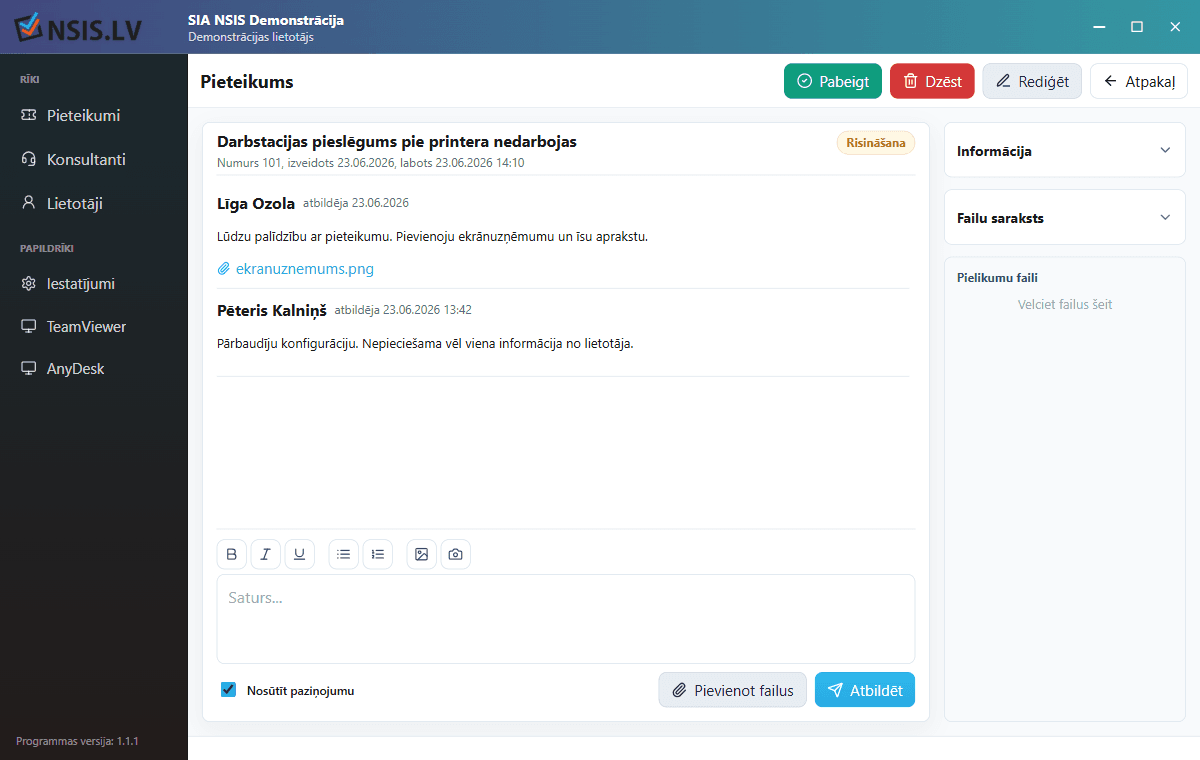Open the ekranuznemums.png attachment link

305,269
